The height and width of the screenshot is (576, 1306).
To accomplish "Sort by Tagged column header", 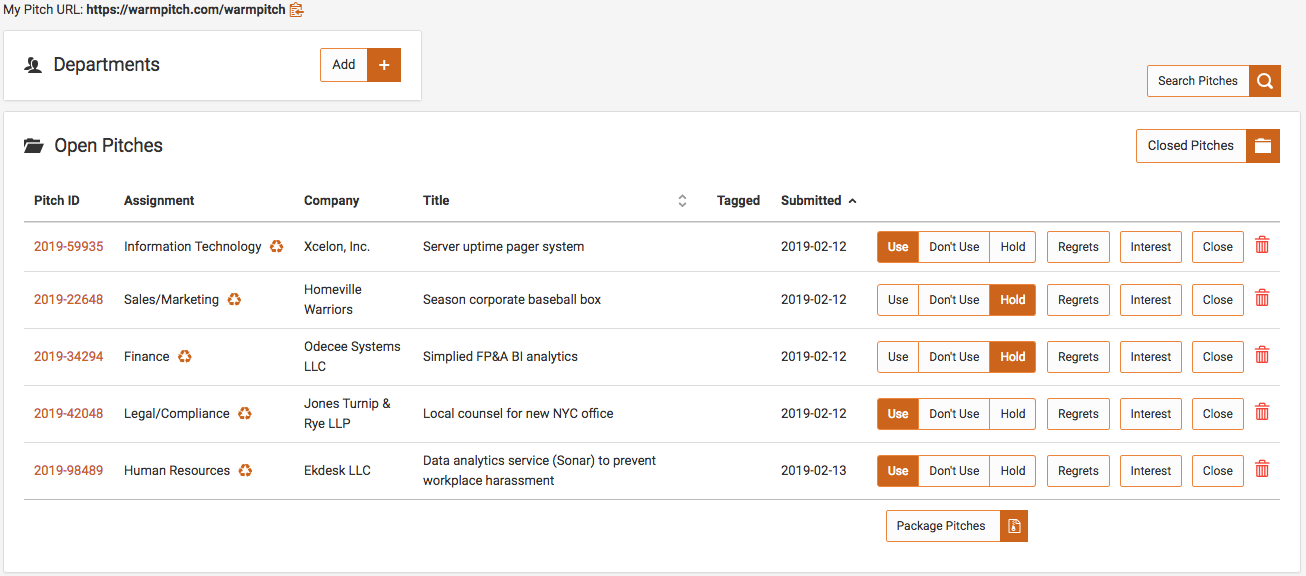I will (x=738, y=201).
